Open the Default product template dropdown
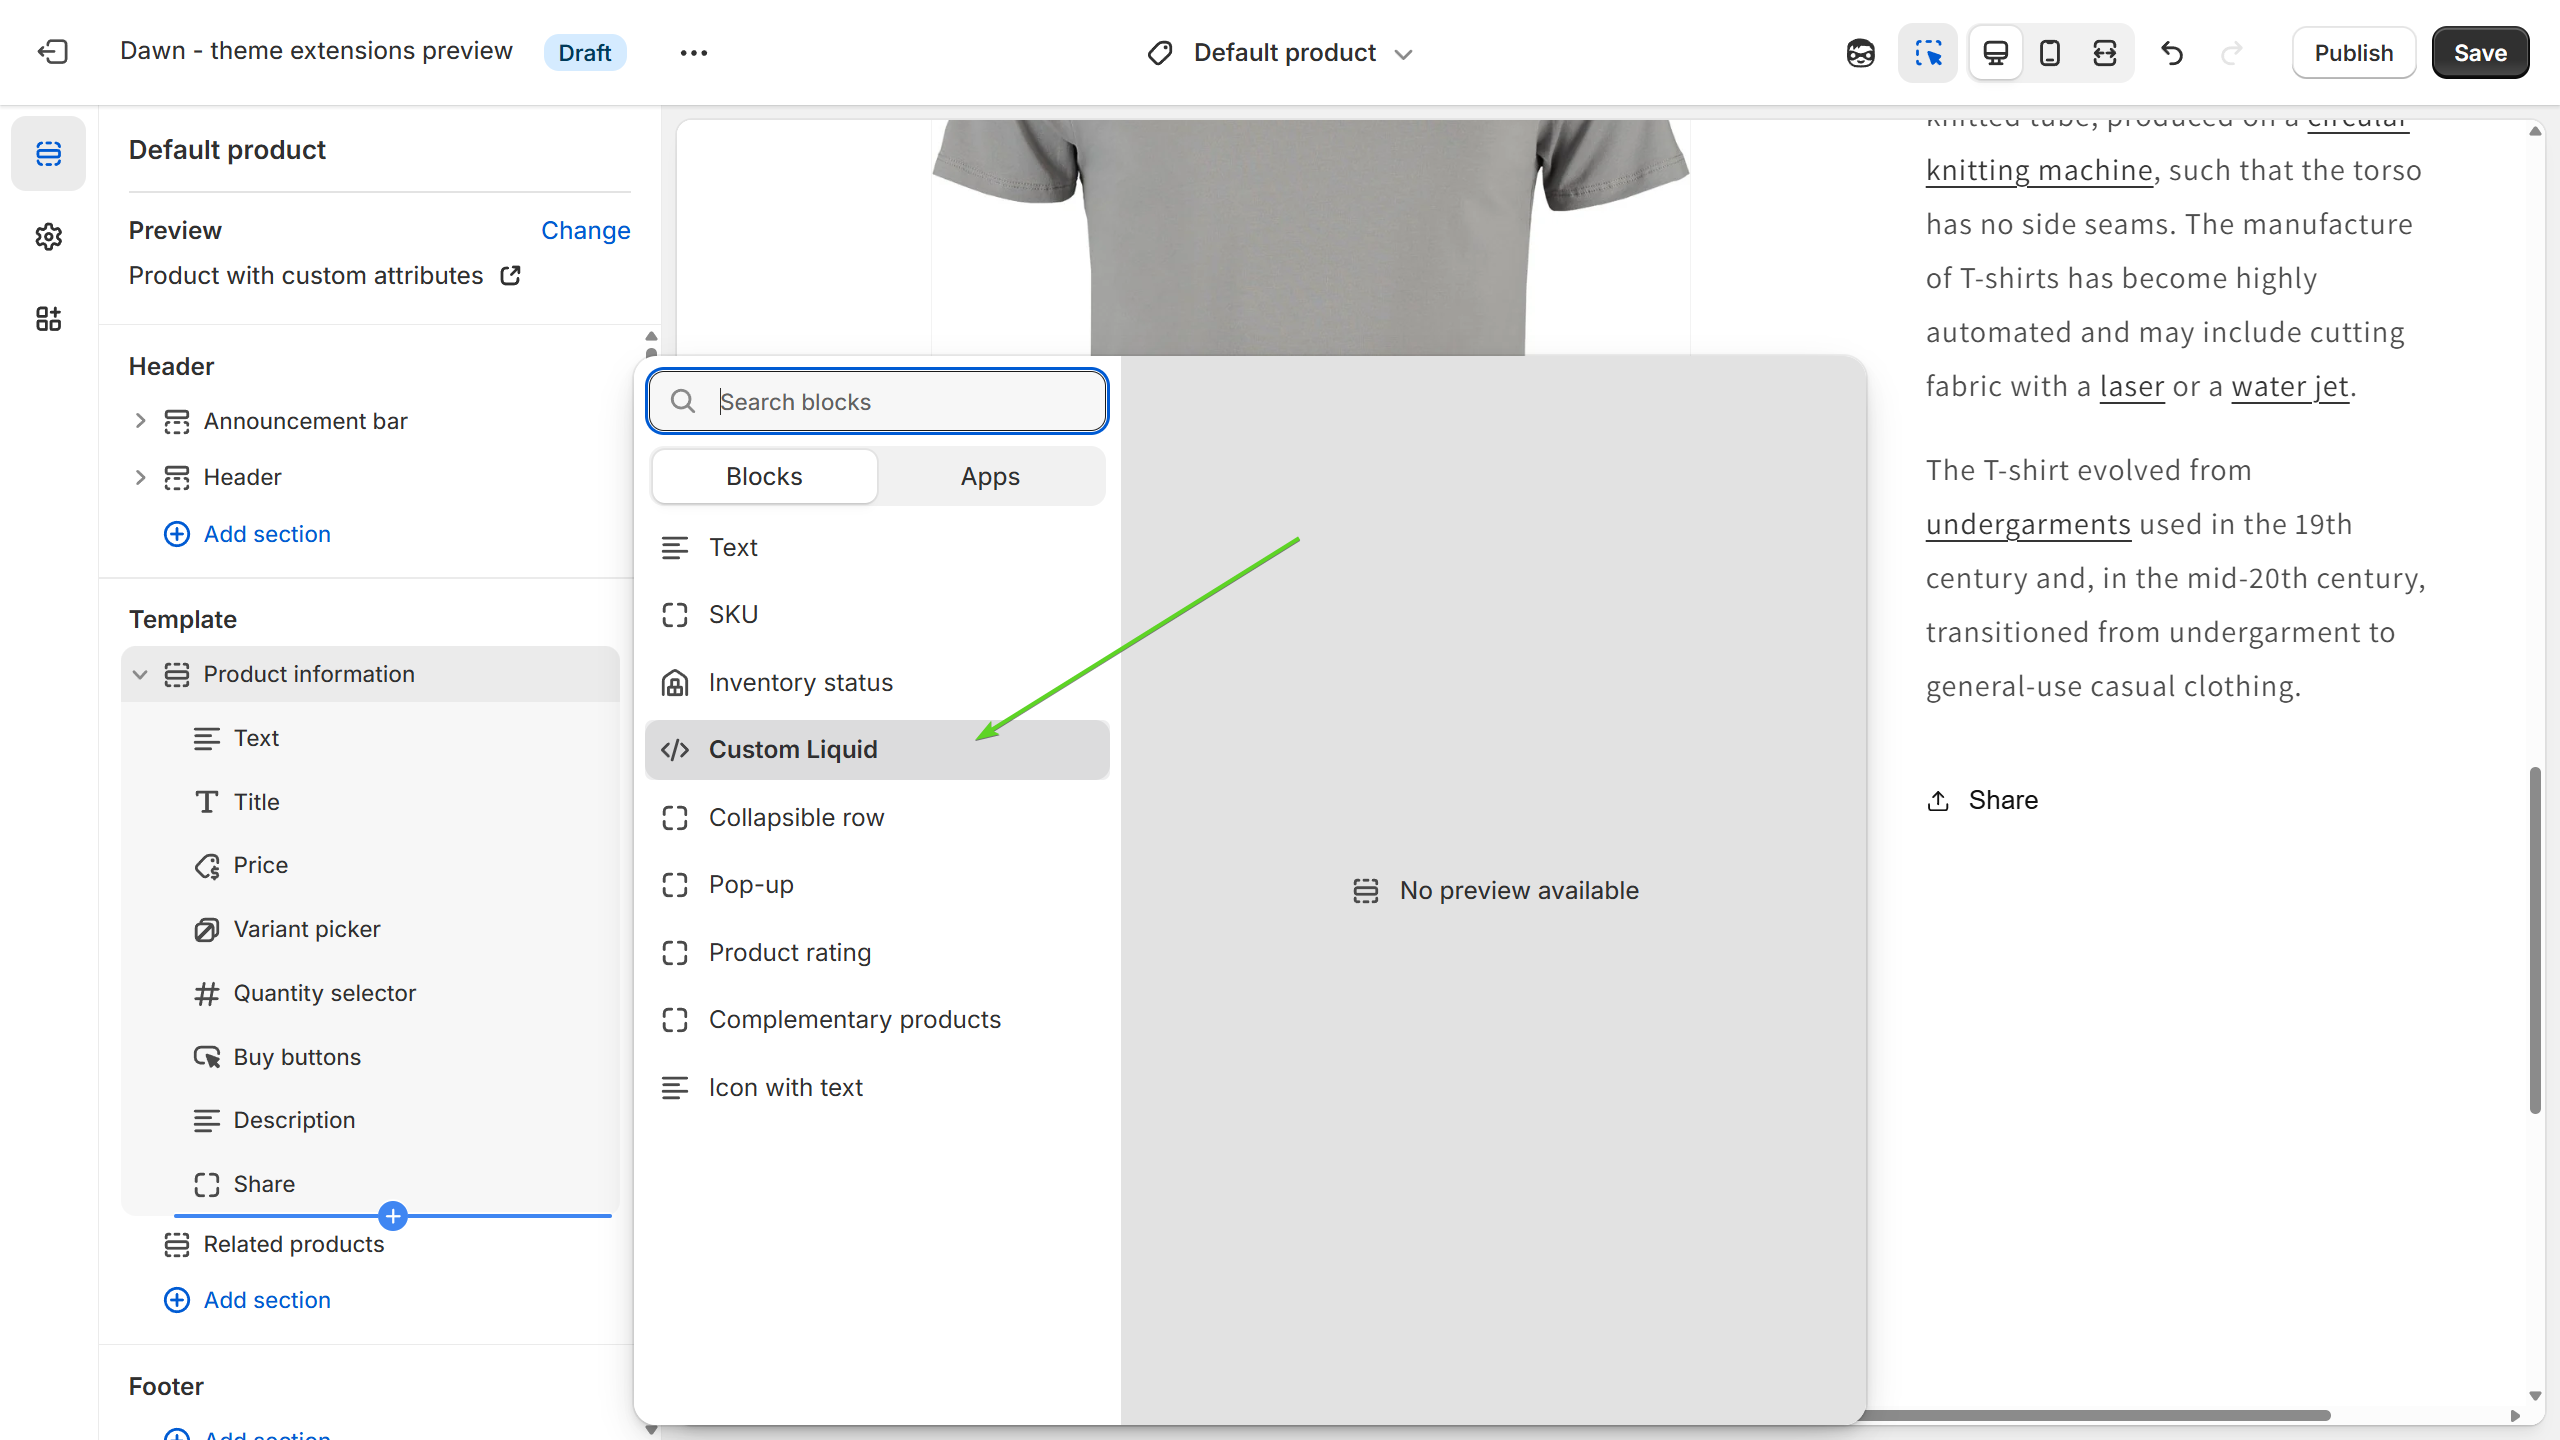Image resolution: width=2560 pixels, height=1440 pixels. (1283, 53)
